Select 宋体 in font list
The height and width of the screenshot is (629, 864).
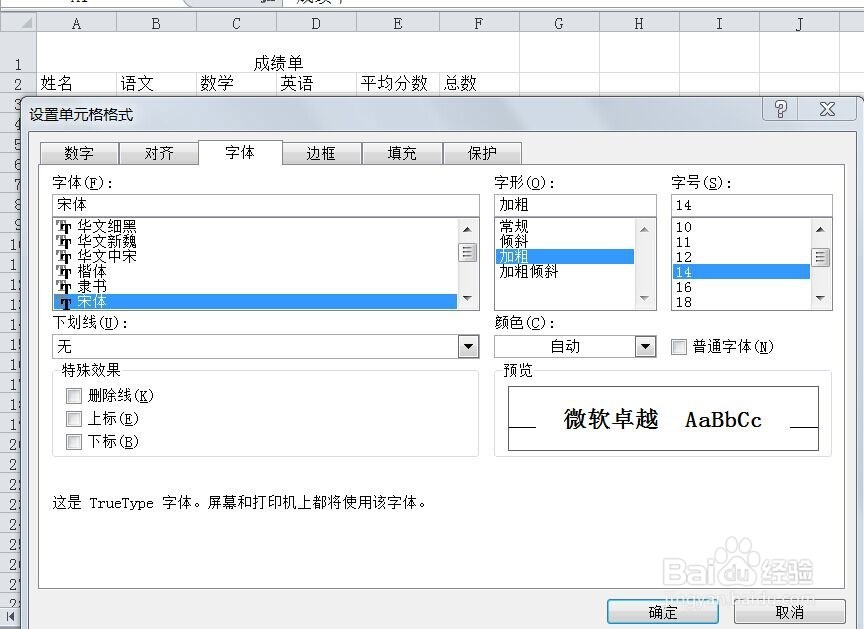[x=255, y=302]
